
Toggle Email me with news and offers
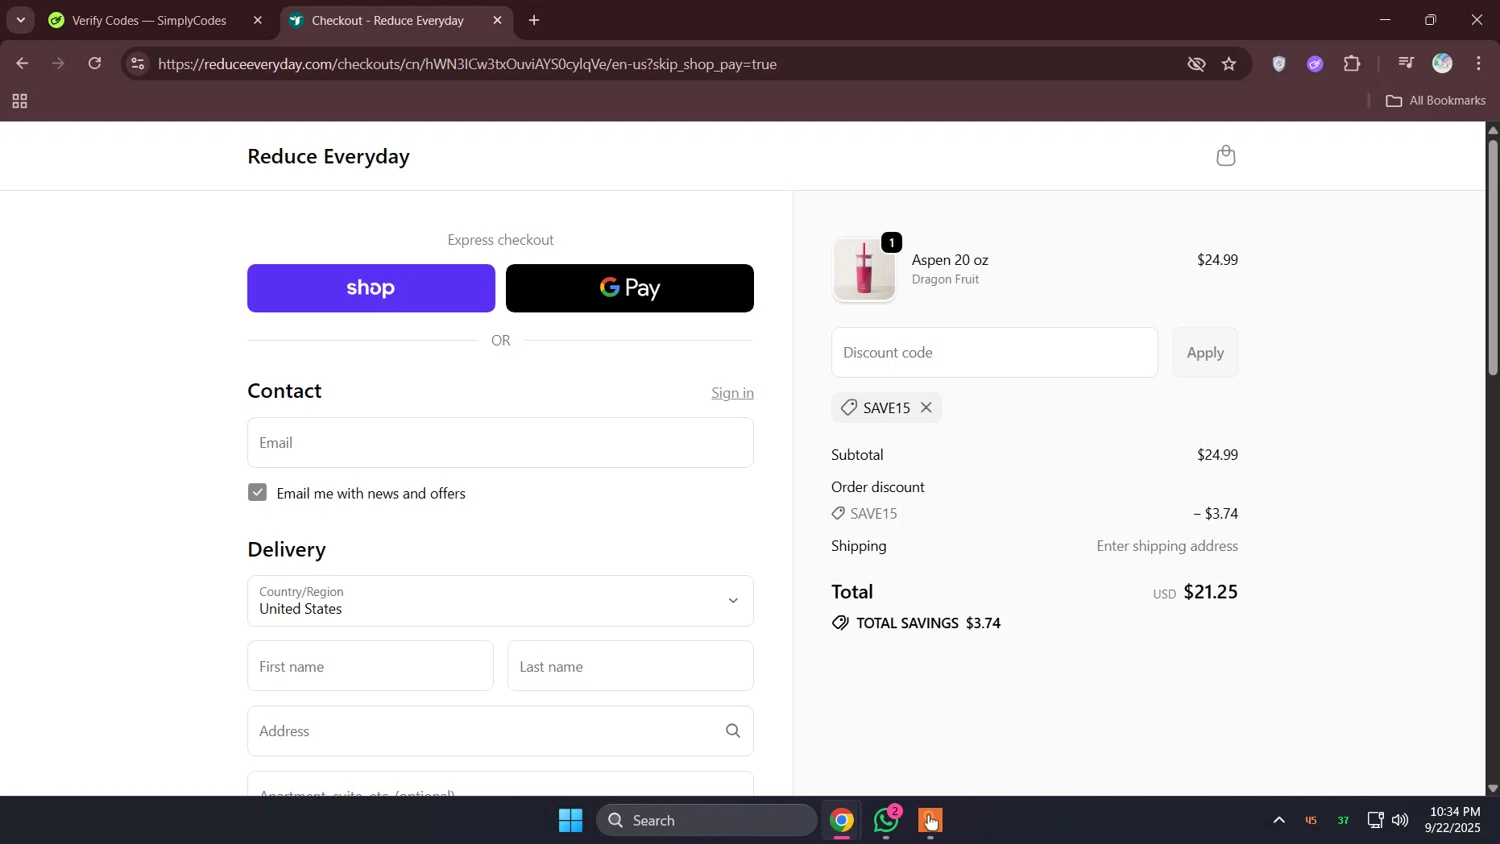257,492
